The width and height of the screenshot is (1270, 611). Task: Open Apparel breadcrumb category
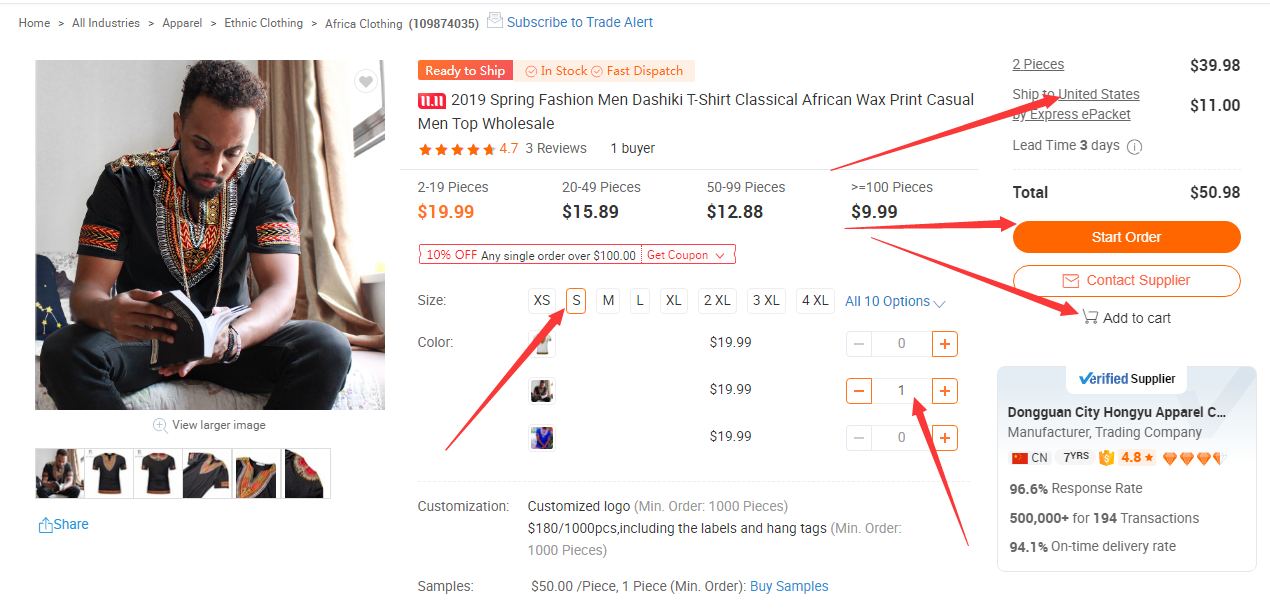[182, 23]
